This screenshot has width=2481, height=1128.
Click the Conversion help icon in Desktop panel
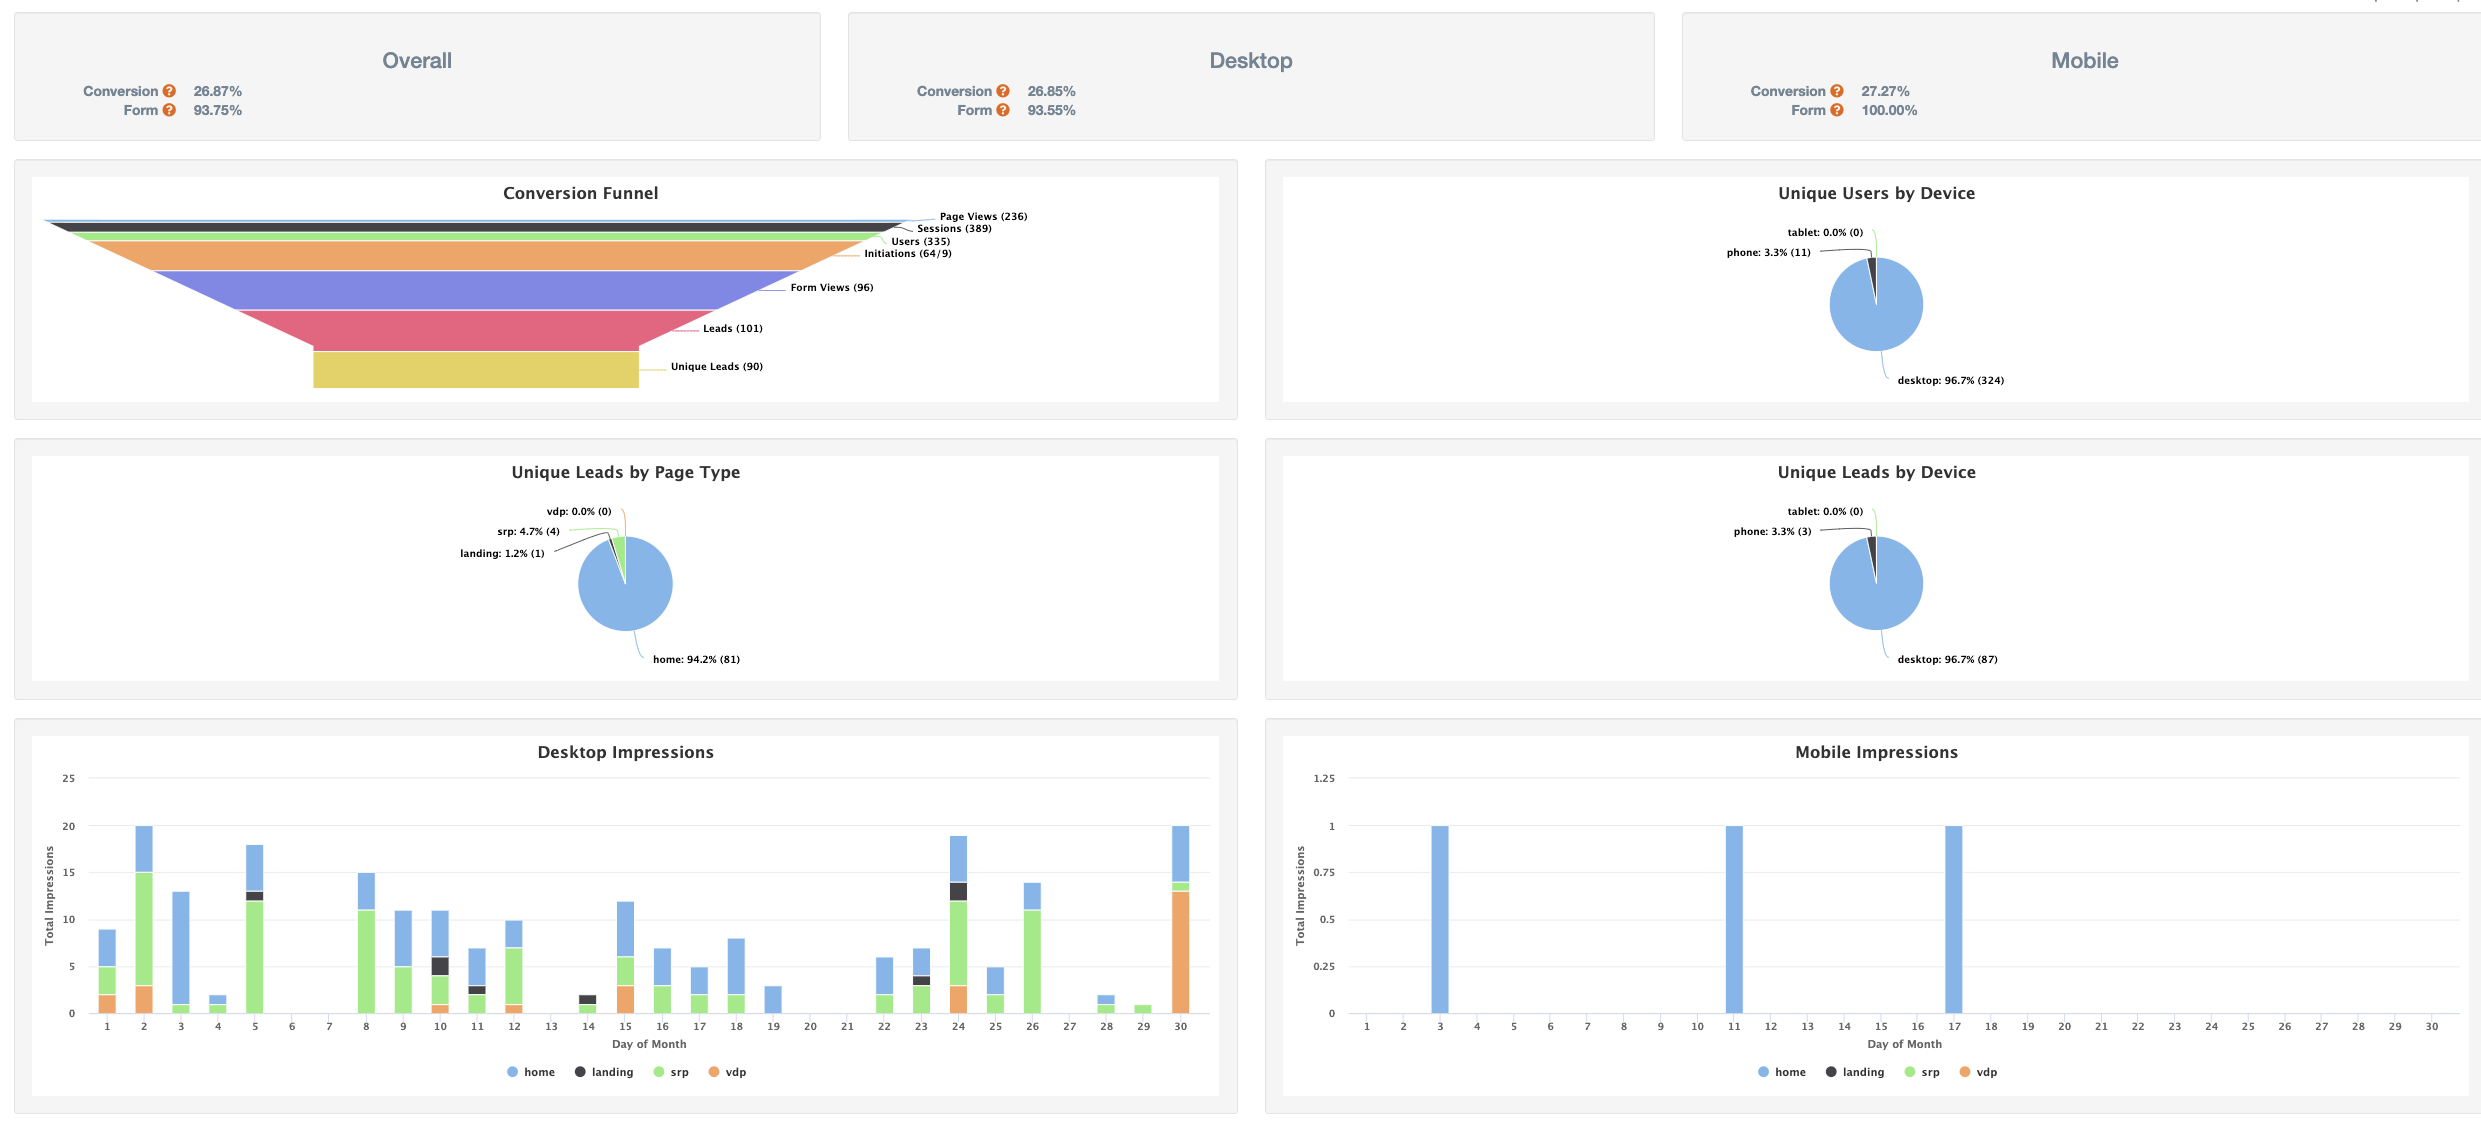tap(1004, 90)
